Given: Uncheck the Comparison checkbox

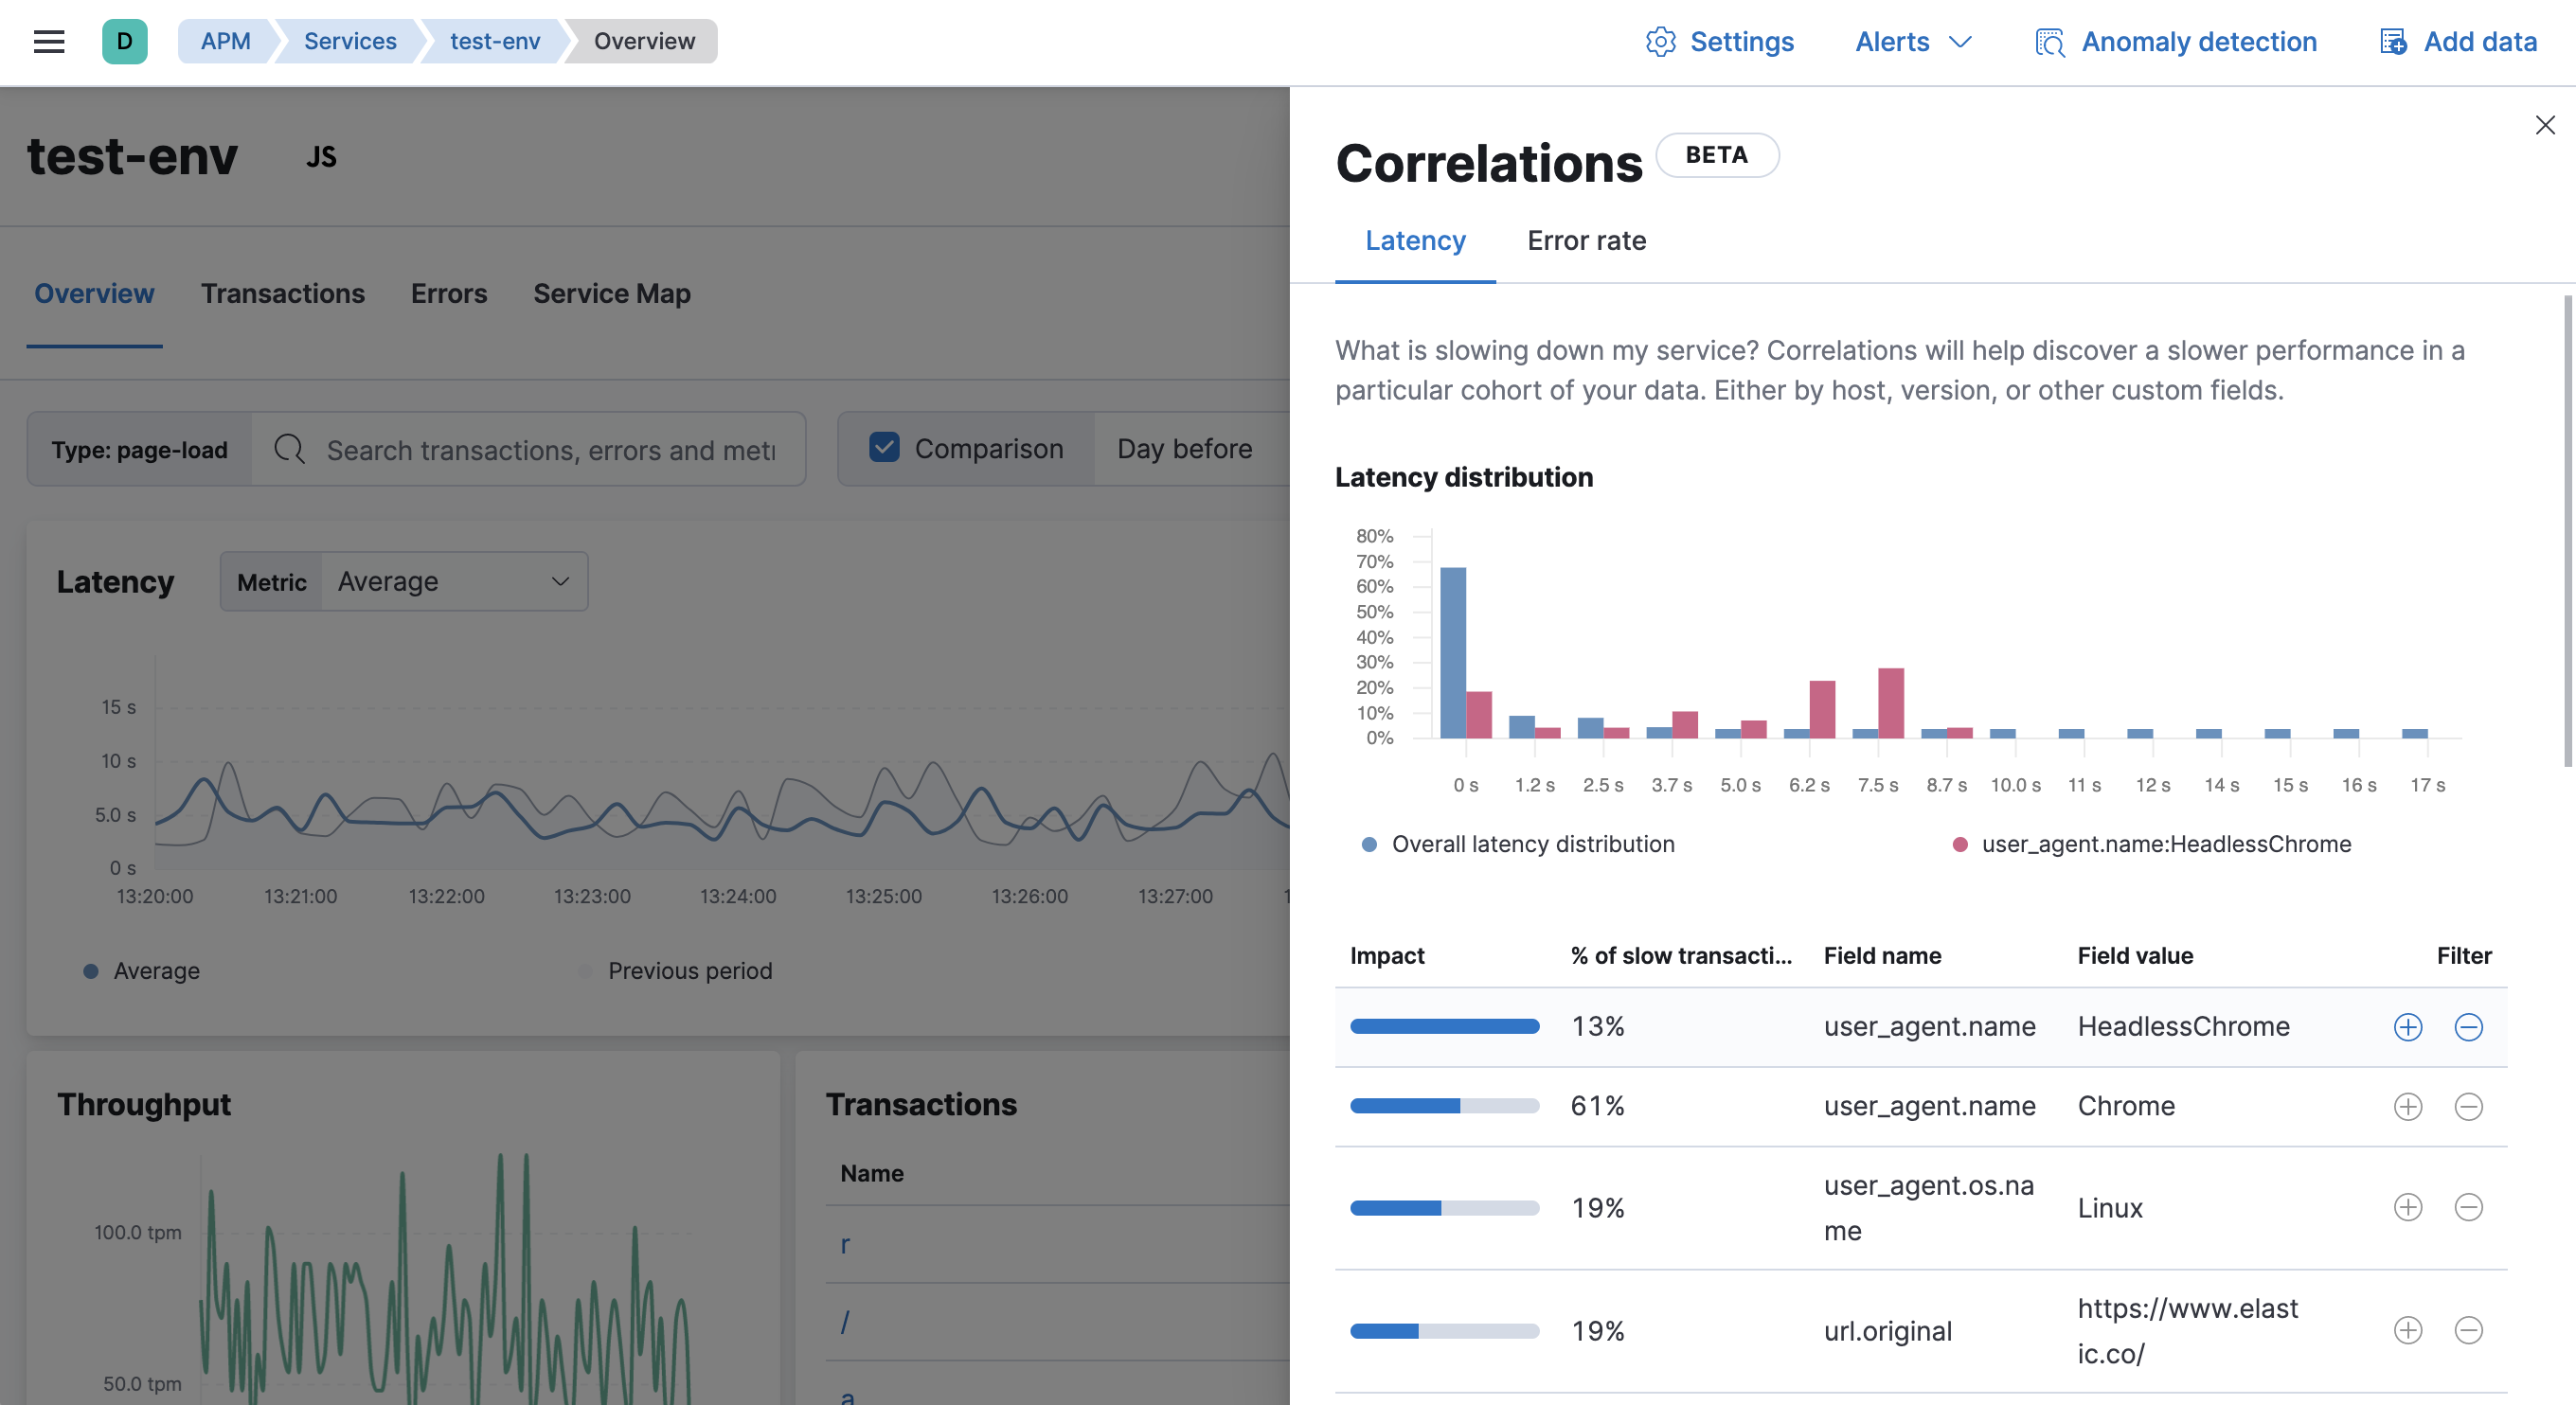Looking at the screenshot, I should coord(884,448).
